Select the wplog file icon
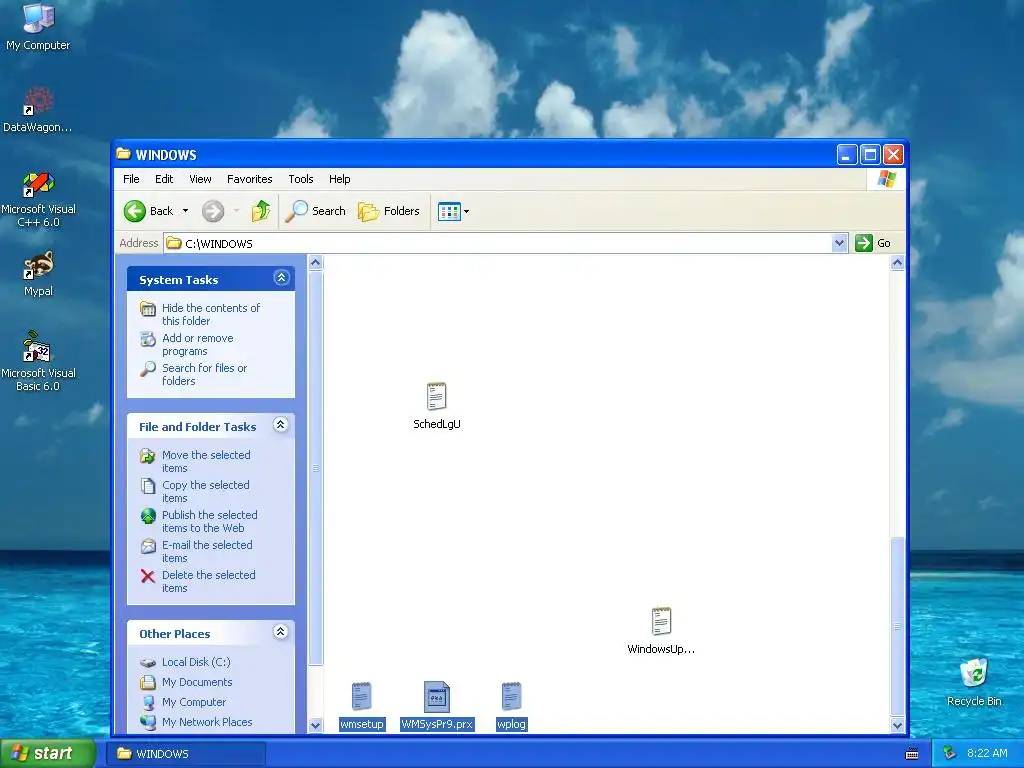The width and height of the screenshot is (1024, 768). pos(511,696)
